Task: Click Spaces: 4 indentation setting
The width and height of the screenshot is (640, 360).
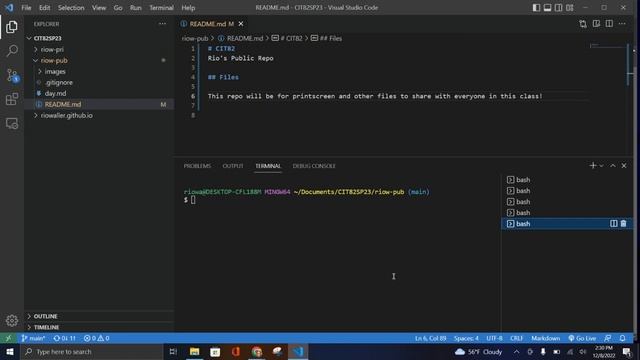Action: pyautogui.click(x=466, y=338)
